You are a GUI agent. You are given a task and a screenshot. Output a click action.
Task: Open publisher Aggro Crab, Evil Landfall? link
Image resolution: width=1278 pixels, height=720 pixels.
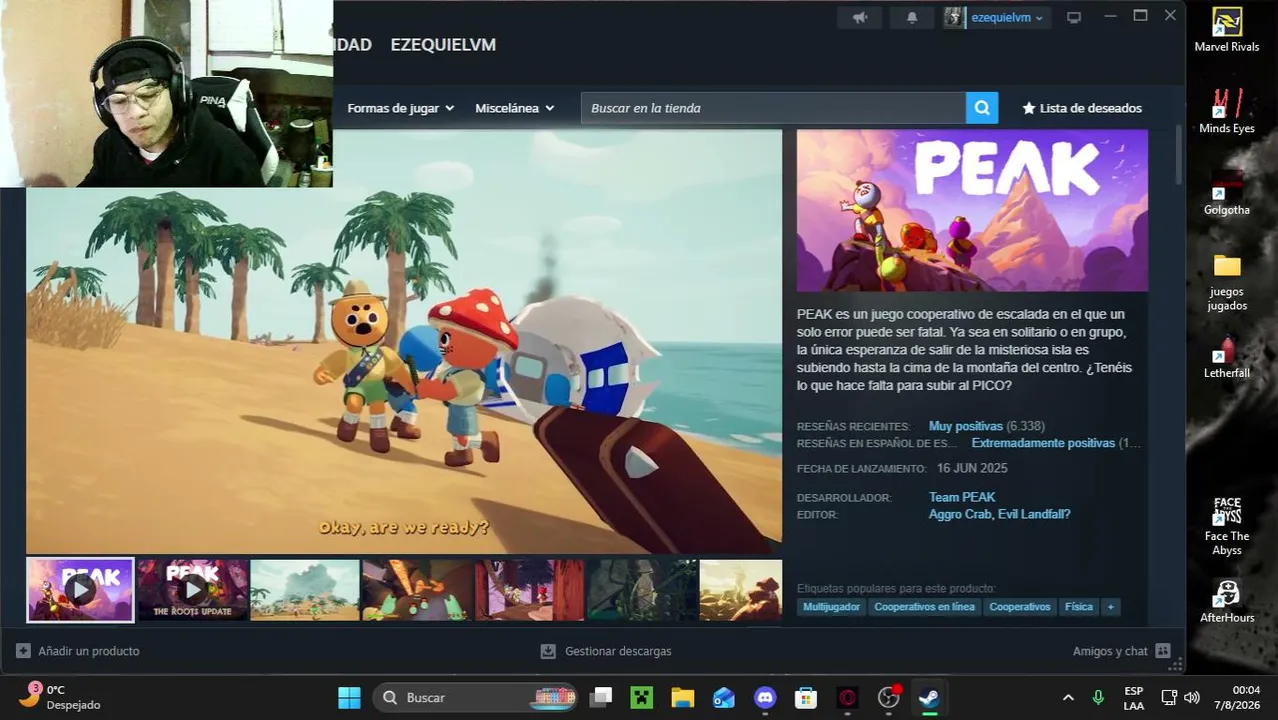point(999,514)
